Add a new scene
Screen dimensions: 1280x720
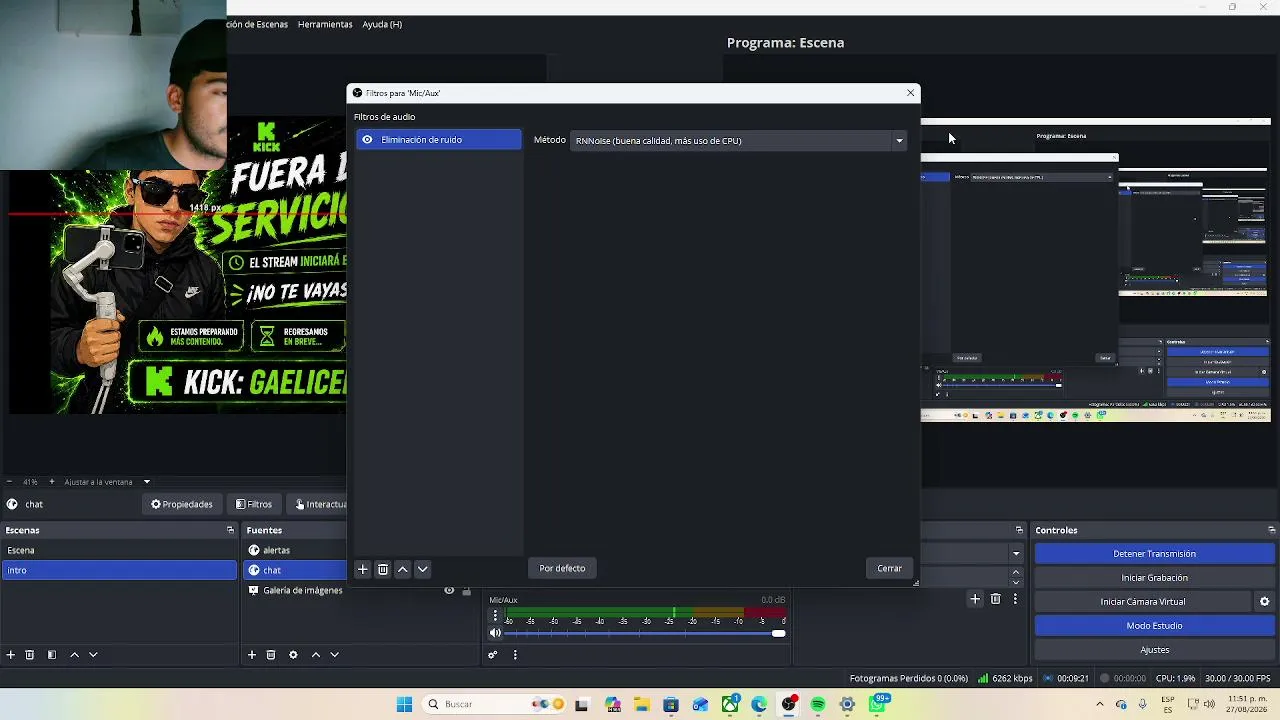point(11,655)
